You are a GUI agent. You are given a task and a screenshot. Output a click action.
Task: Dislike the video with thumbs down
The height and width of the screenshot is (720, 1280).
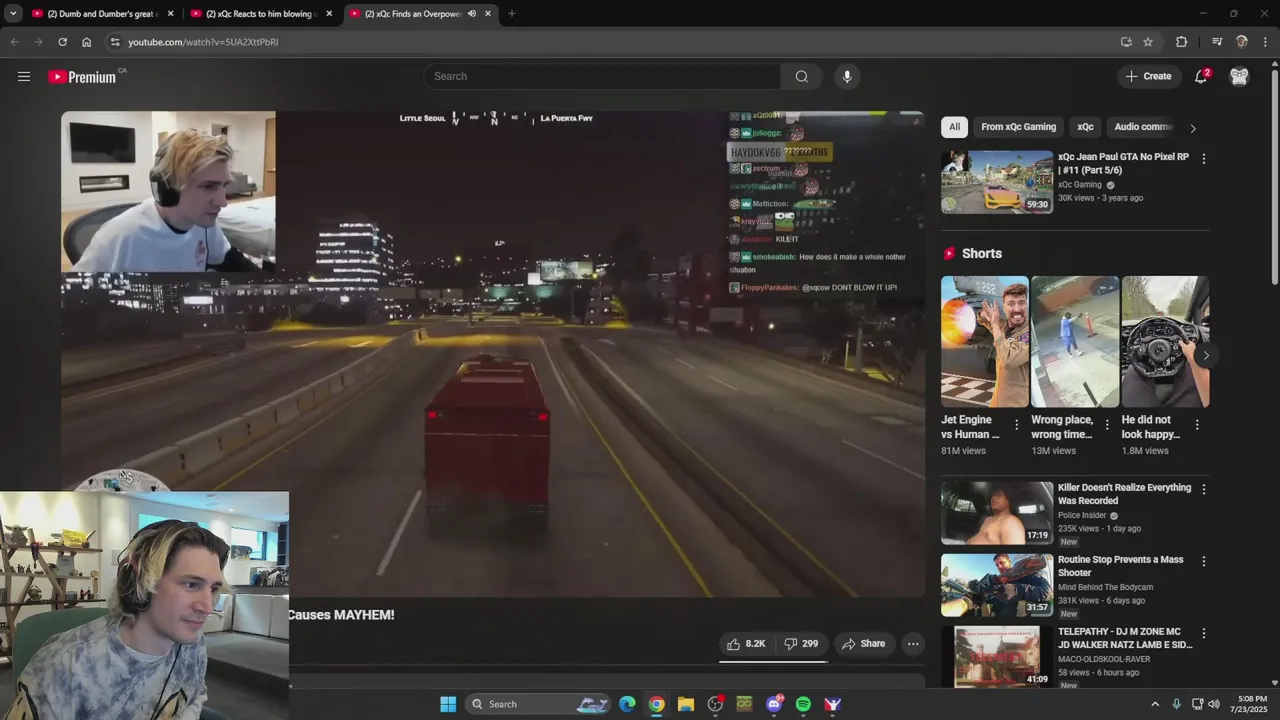click(x=801, y=644)
